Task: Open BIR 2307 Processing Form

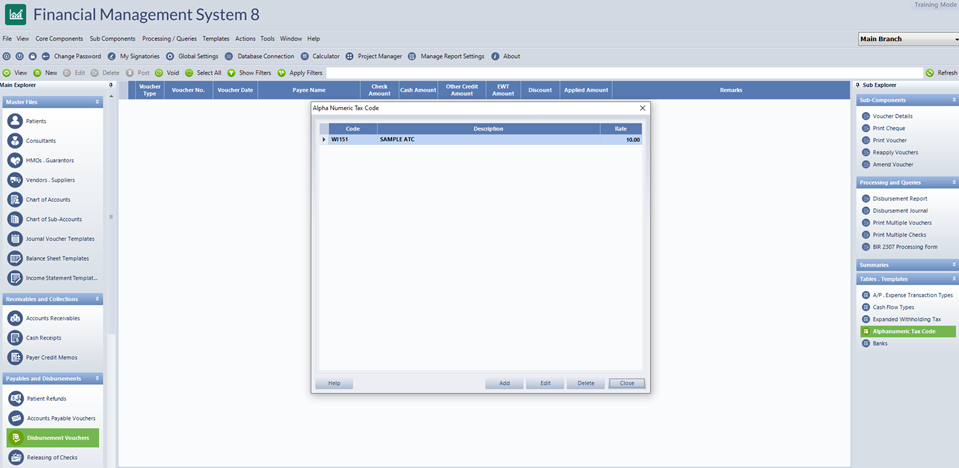Action: coord(904,246)
